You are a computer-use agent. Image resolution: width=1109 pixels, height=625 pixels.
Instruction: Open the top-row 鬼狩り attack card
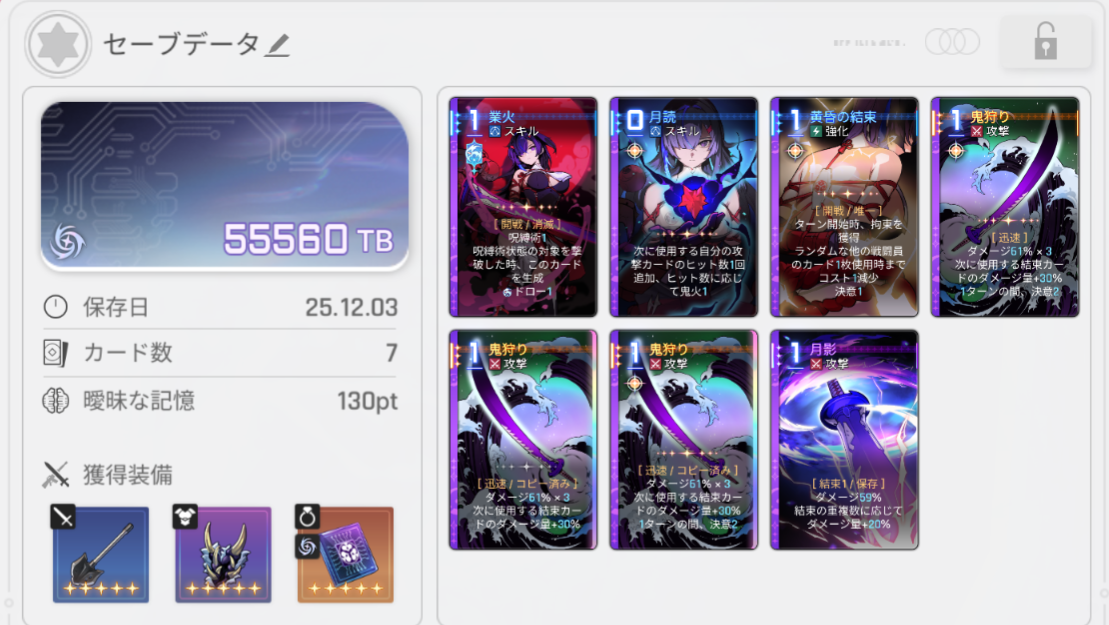pyautogui.click(x=1005, y=207)
